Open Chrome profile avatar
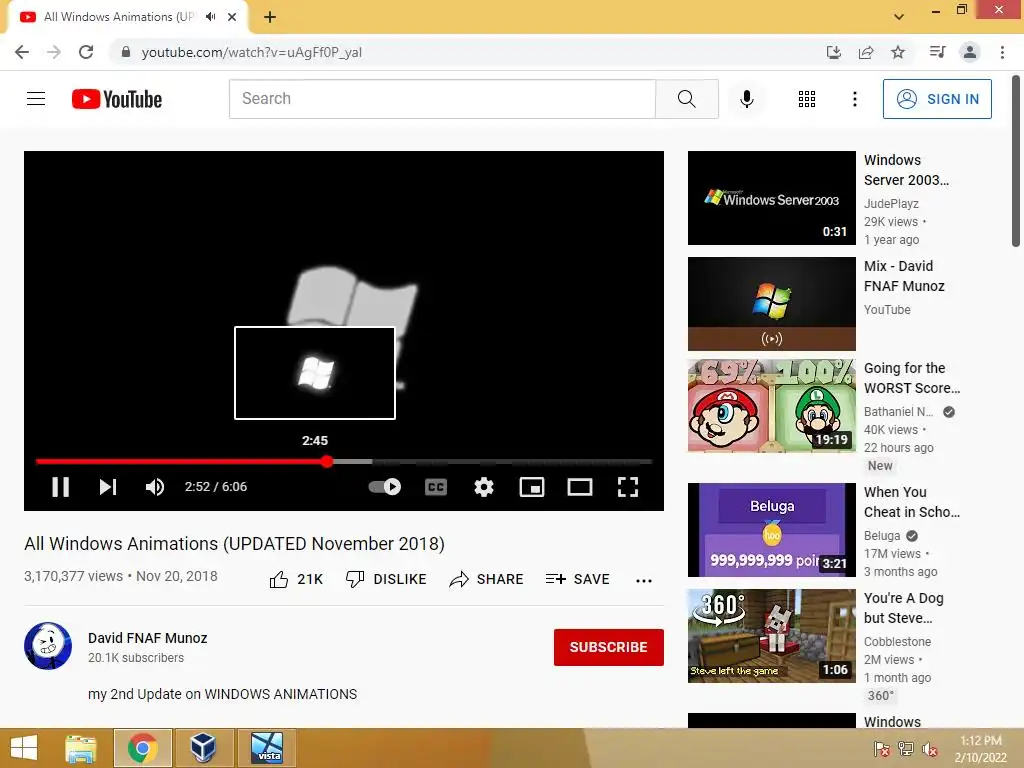This screenshot has height=768, width=1024. (x=970, y=52)
